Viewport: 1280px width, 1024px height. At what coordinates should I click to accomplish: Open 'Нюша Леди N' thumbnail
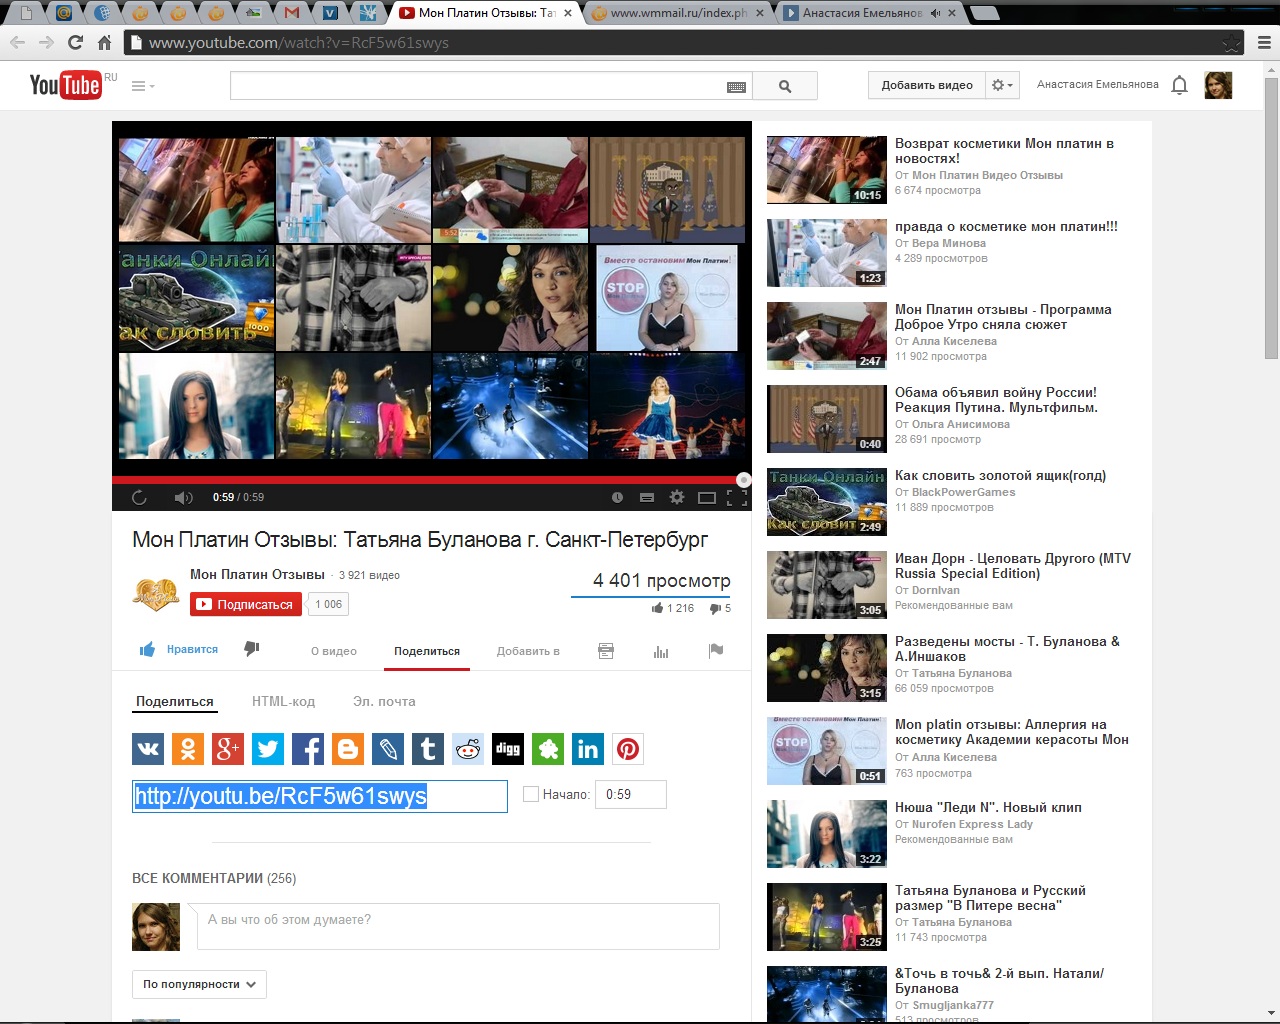(x=827, y=834)
